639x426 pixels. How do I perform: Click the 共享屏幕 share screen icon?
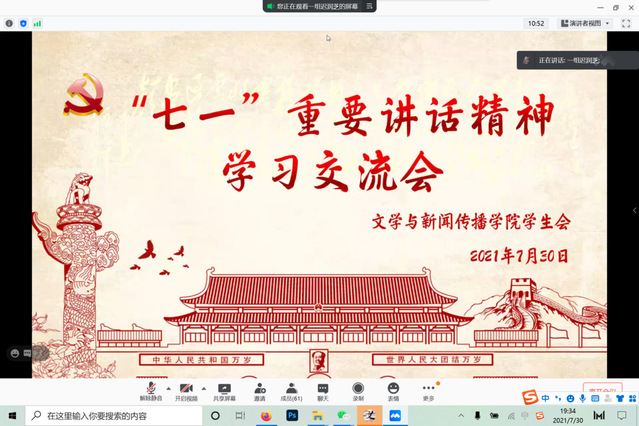[x=224, y=389]
